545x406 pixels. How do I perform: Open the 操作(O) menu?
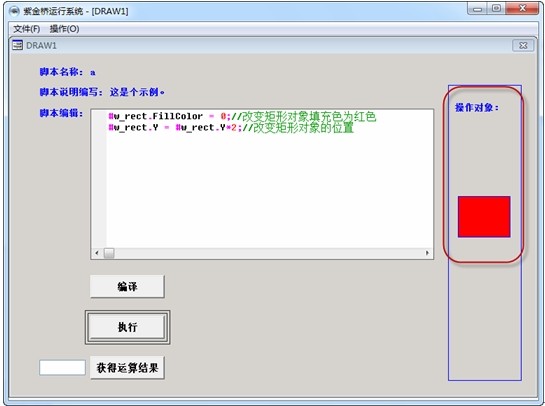(x=64, y=29)
